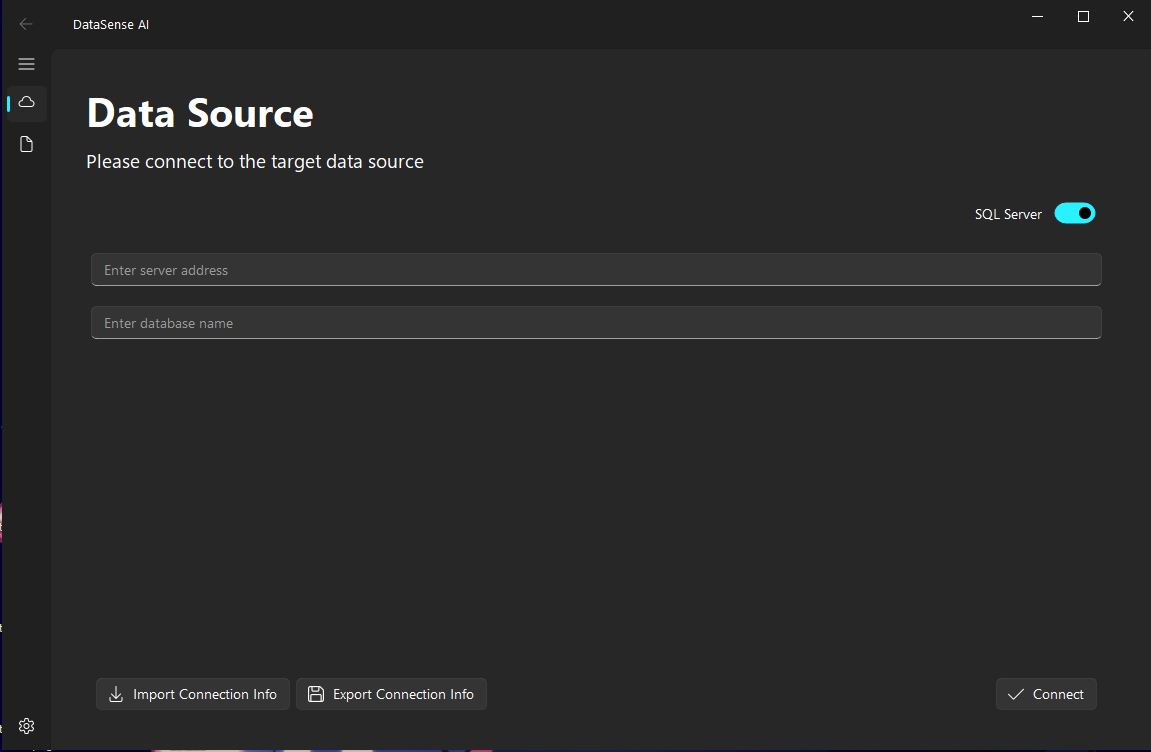Close the DataSense AI window
The width and height of the screenshot is (1151, 752).
[1128, 17]
